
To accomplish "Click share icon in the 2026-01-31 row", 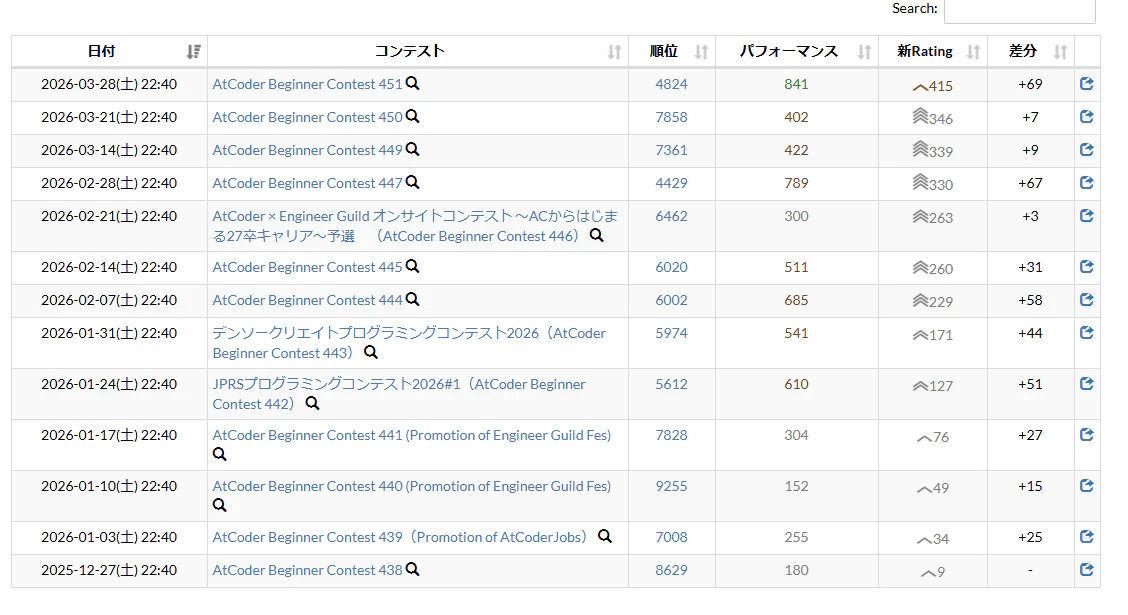I will tap(1087, 333).
